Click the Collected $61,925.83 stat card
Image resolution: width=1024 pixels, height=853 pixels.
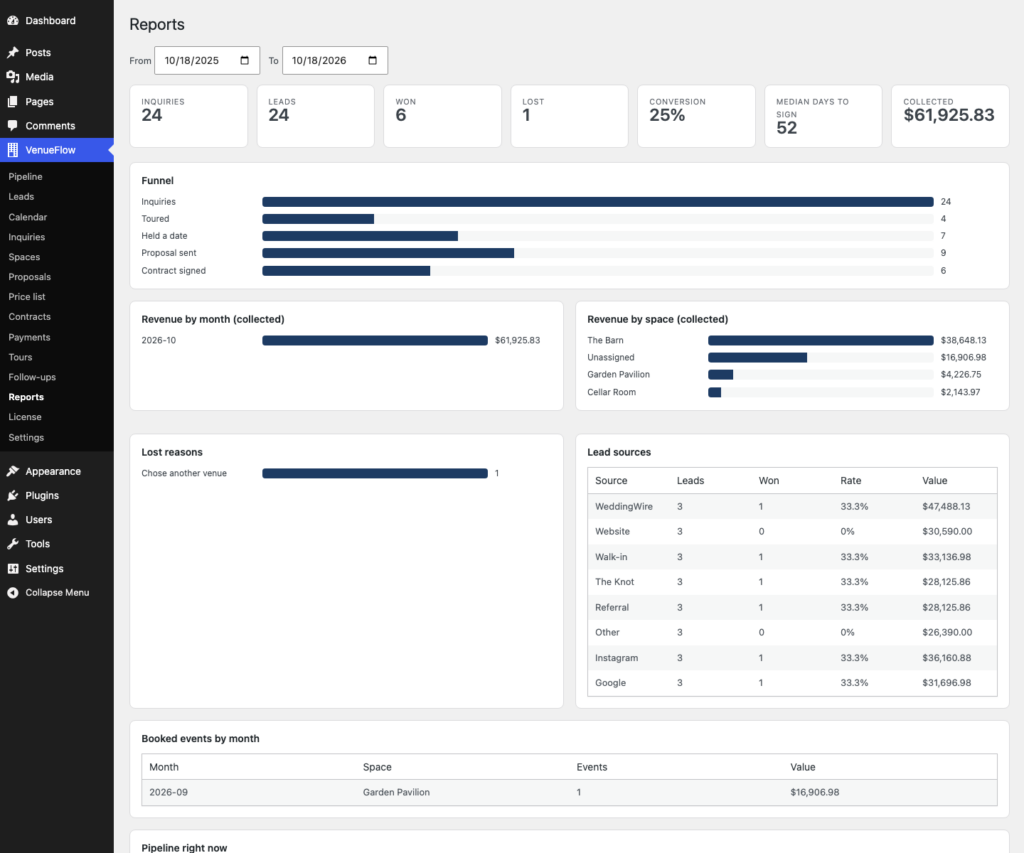(950, 116)
